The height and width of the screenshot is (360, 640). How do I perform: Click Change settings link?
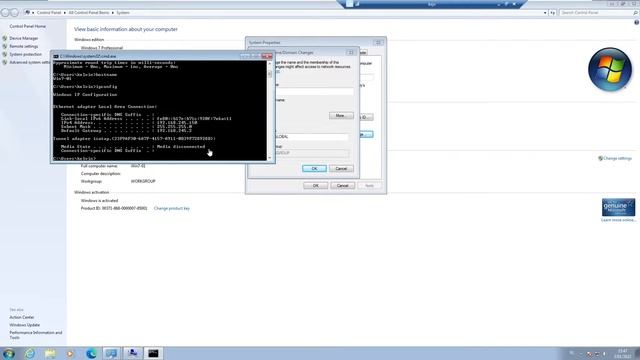(617, 158)
